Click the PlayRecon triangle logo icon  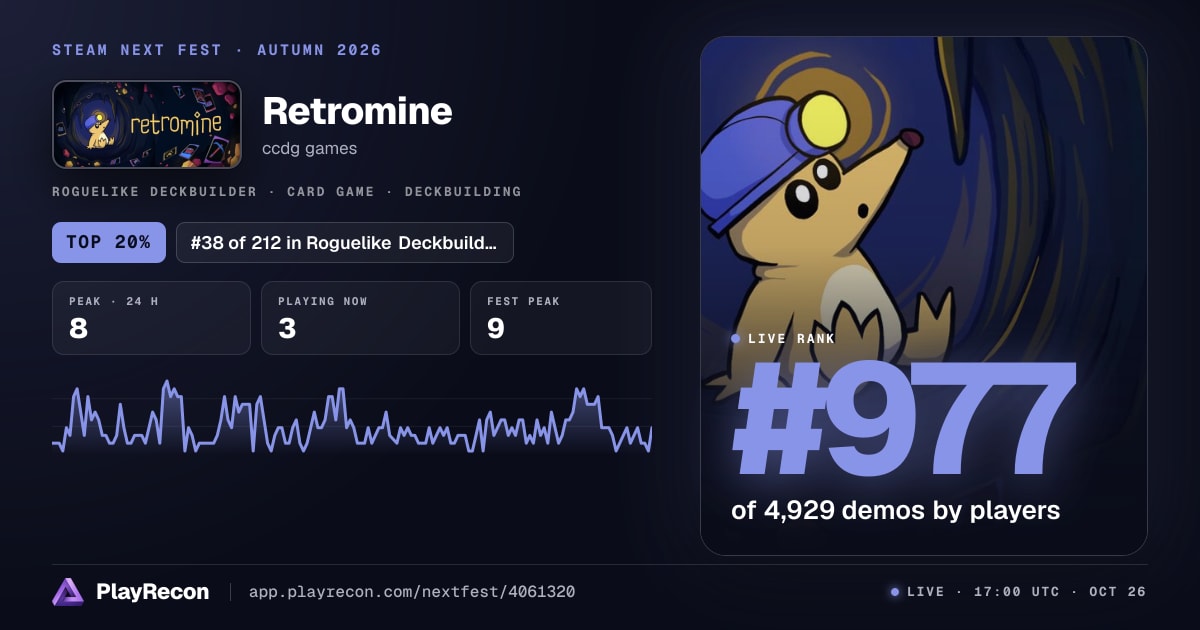(68, 592)
